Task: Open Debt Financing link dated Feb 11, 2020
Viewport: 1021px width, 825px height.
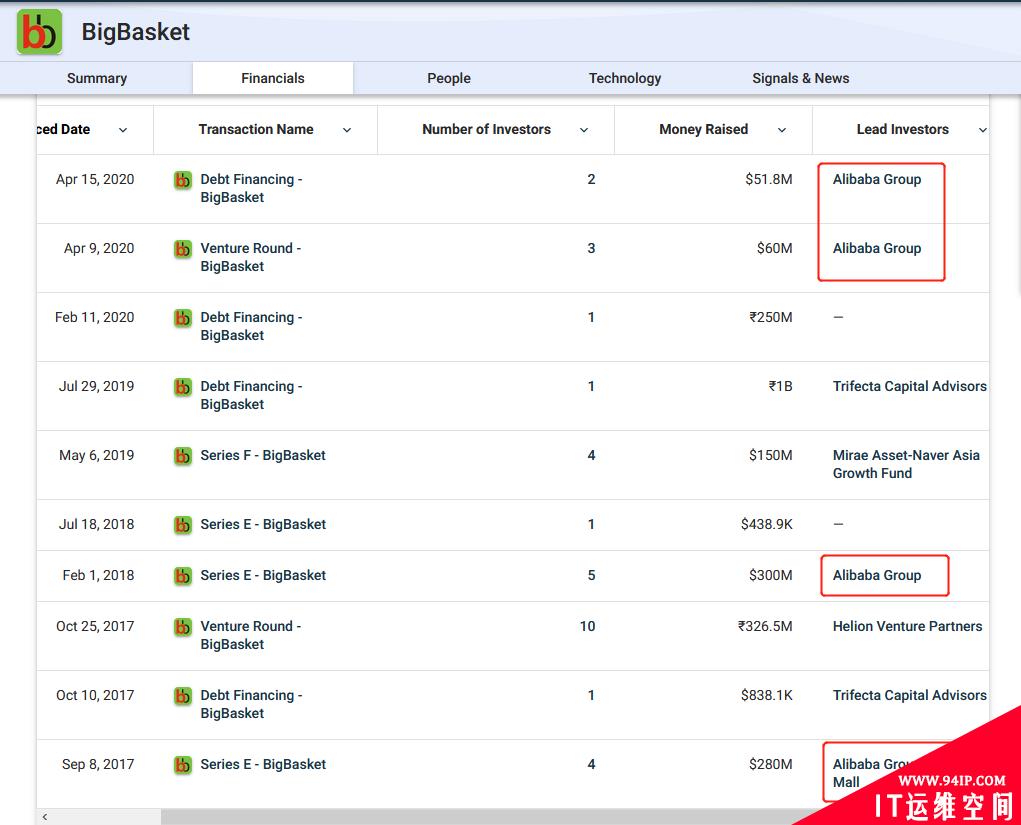Action: click(x=251, y=326)
